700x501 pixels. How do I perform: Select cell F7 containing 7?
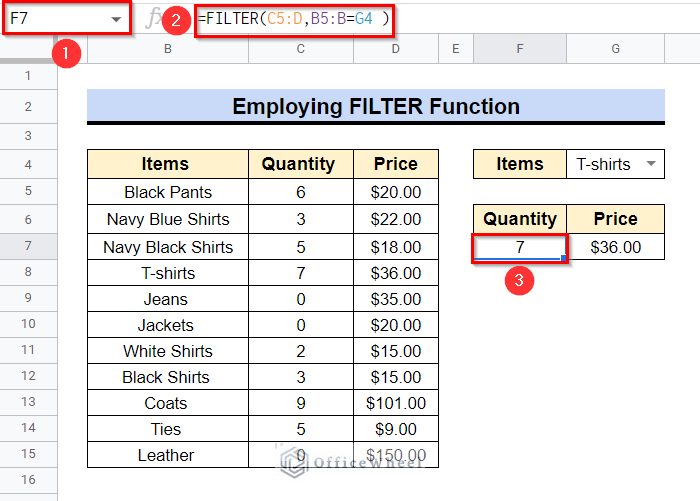coord(519,246)
